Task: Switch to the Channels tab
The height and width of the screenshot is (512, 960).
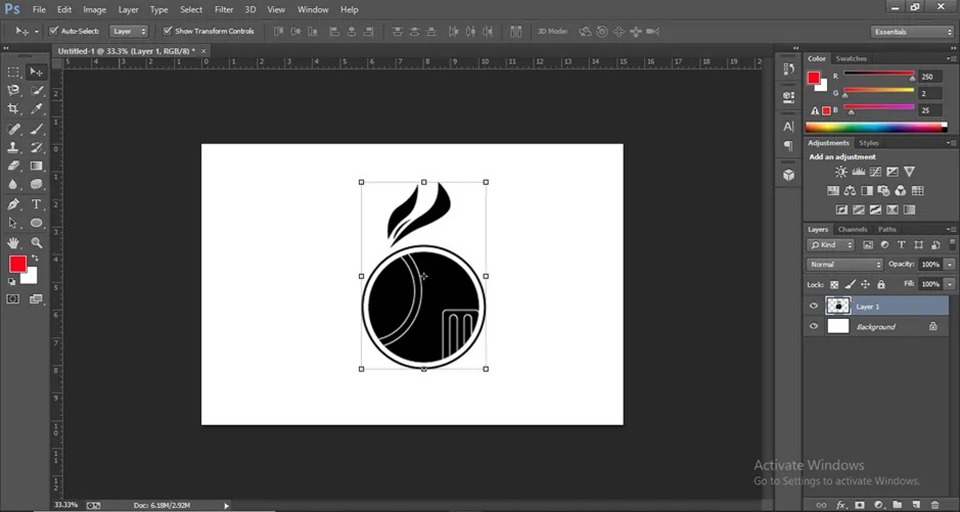Action: click(x=853, y=229)
